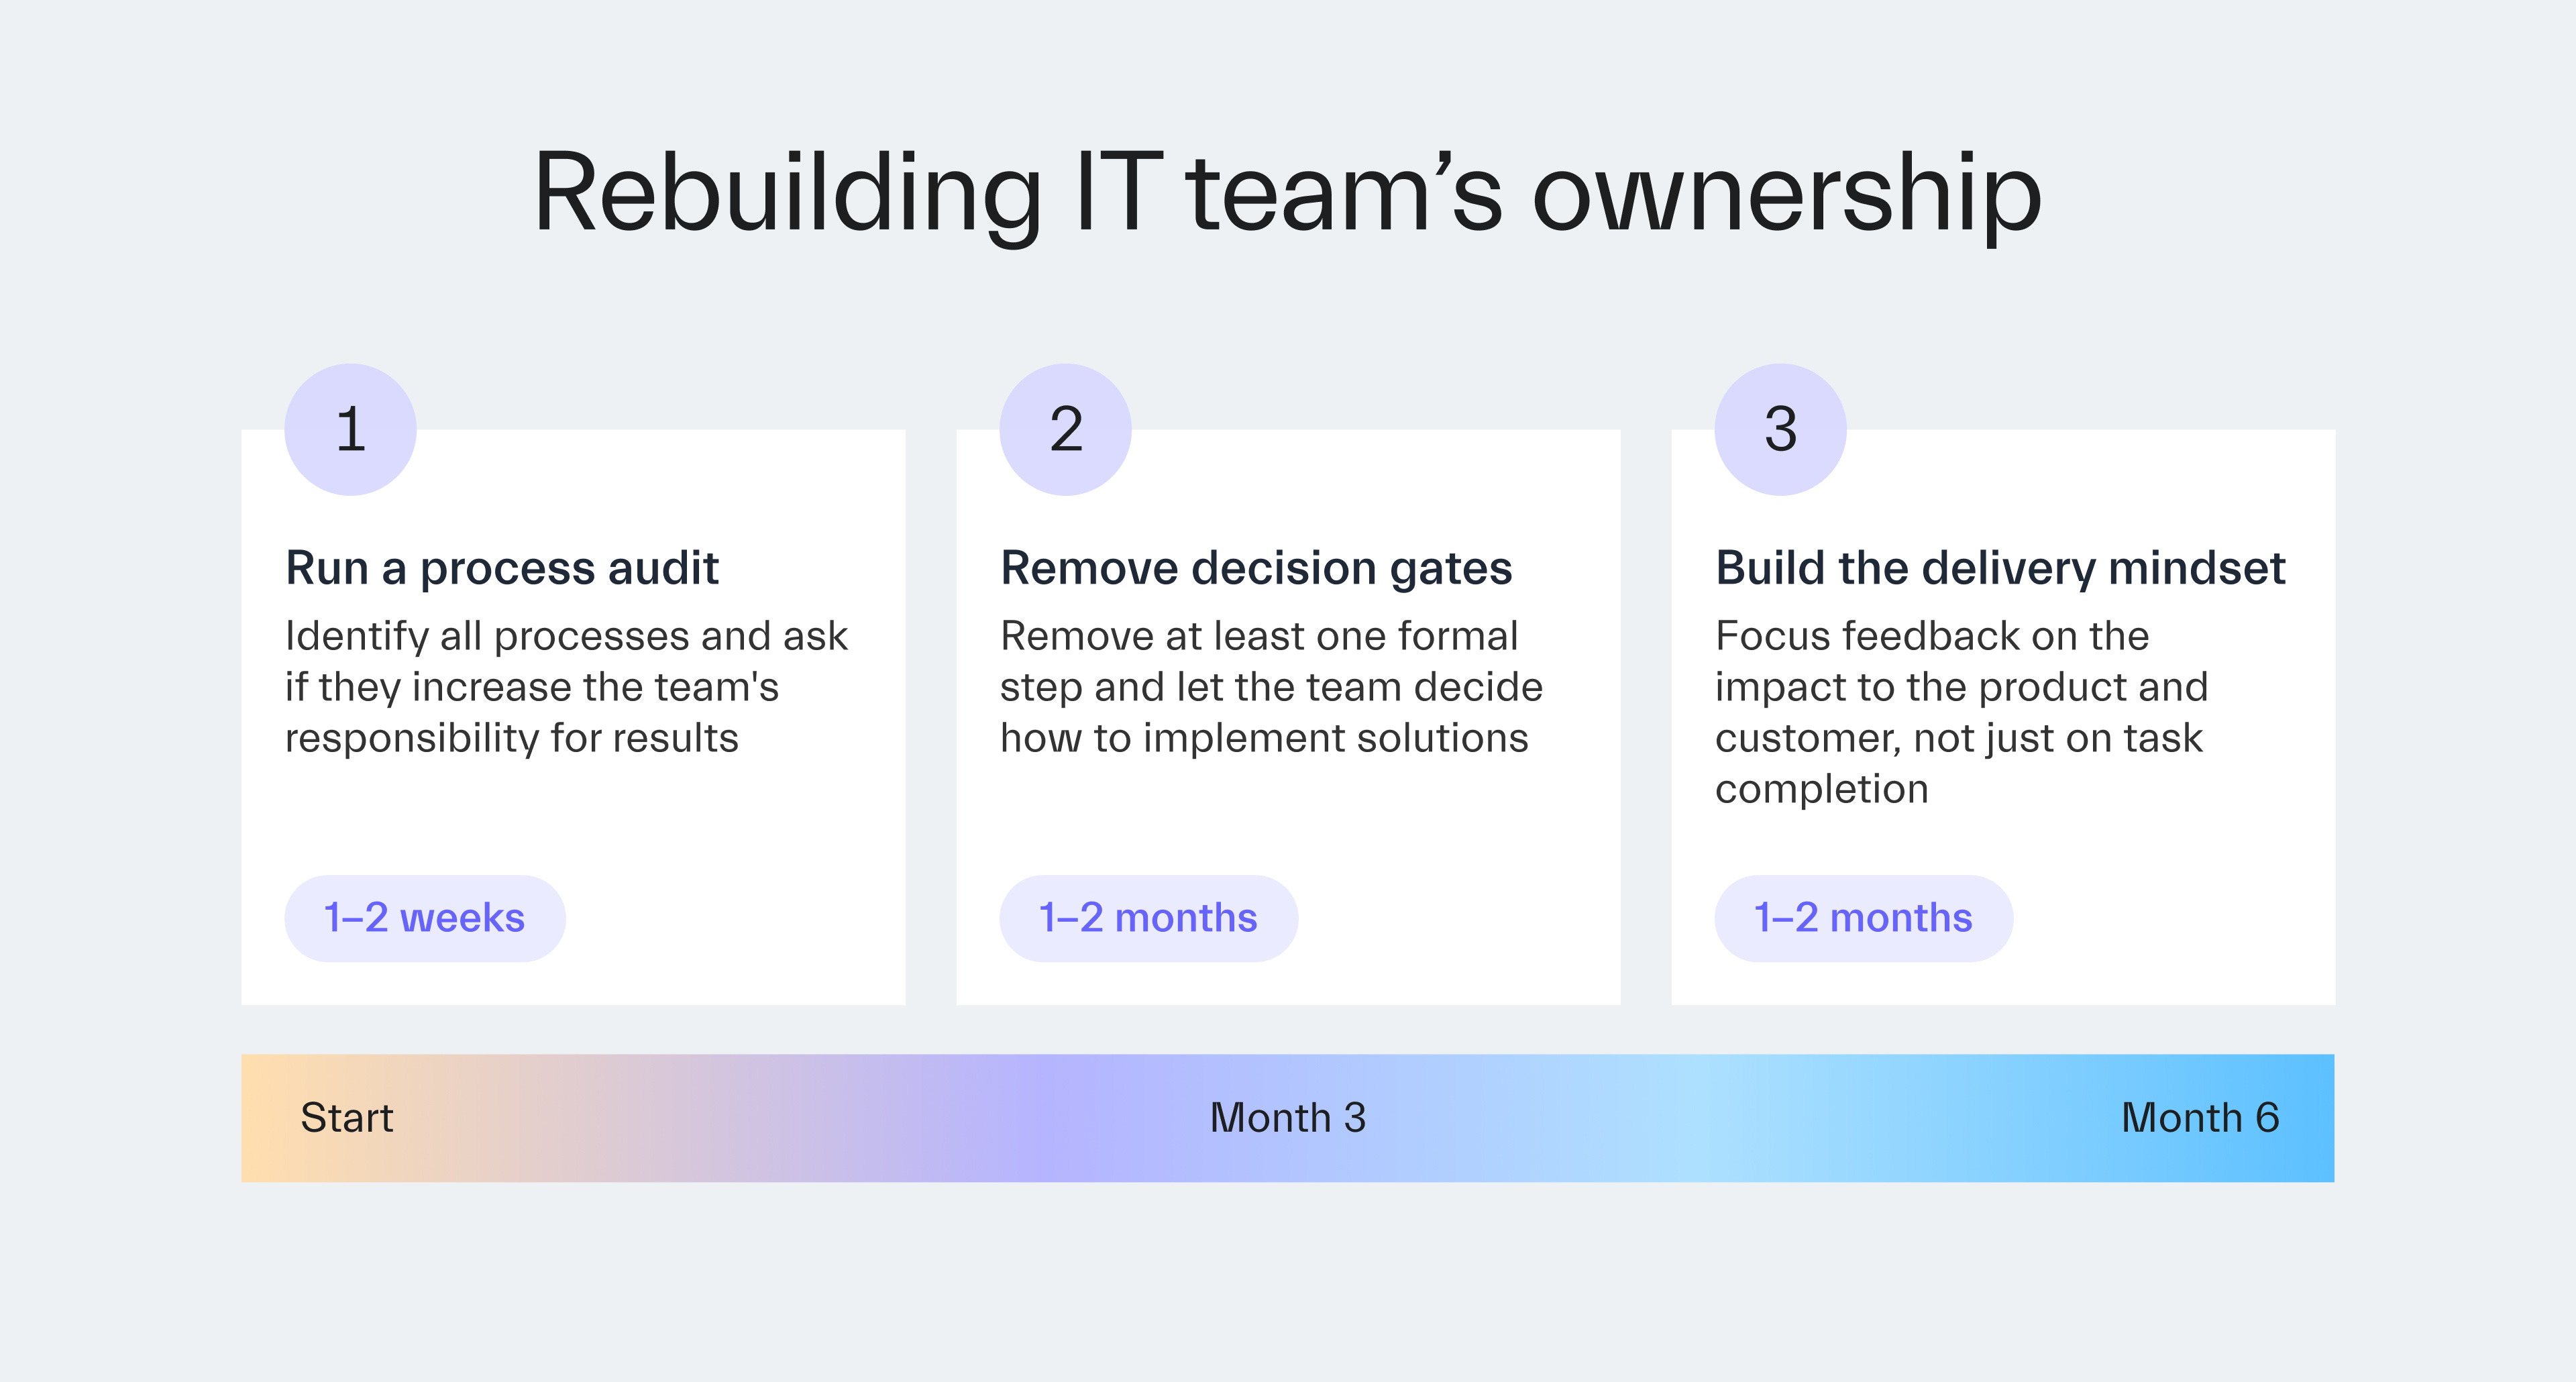Click the 'Month 6' timeline marker
The image size is (2576, 1382).
tap(2200, 1118)
